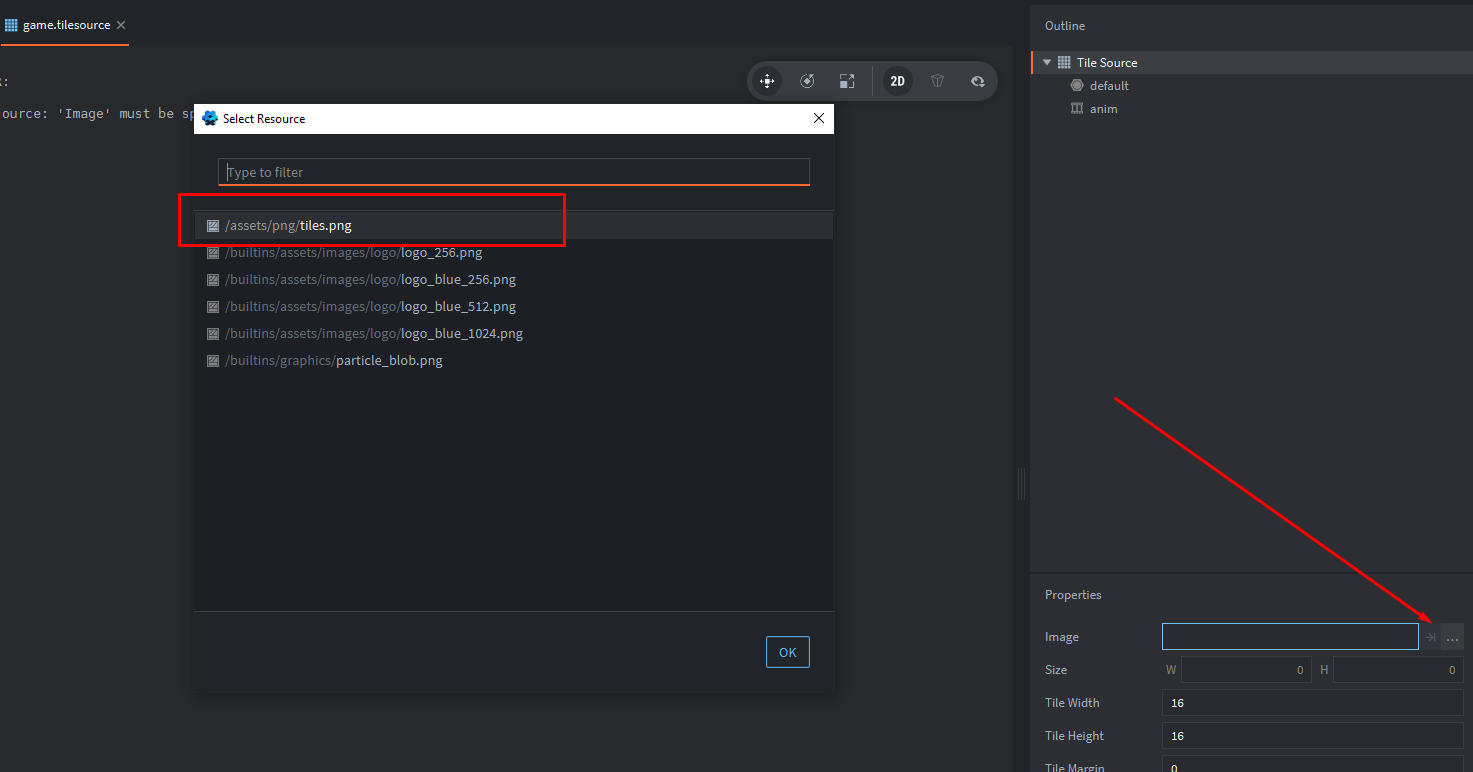Screen dimensions: 1473x772
Task: Click the 'Type to filter' search field
Action: point(513,172)
